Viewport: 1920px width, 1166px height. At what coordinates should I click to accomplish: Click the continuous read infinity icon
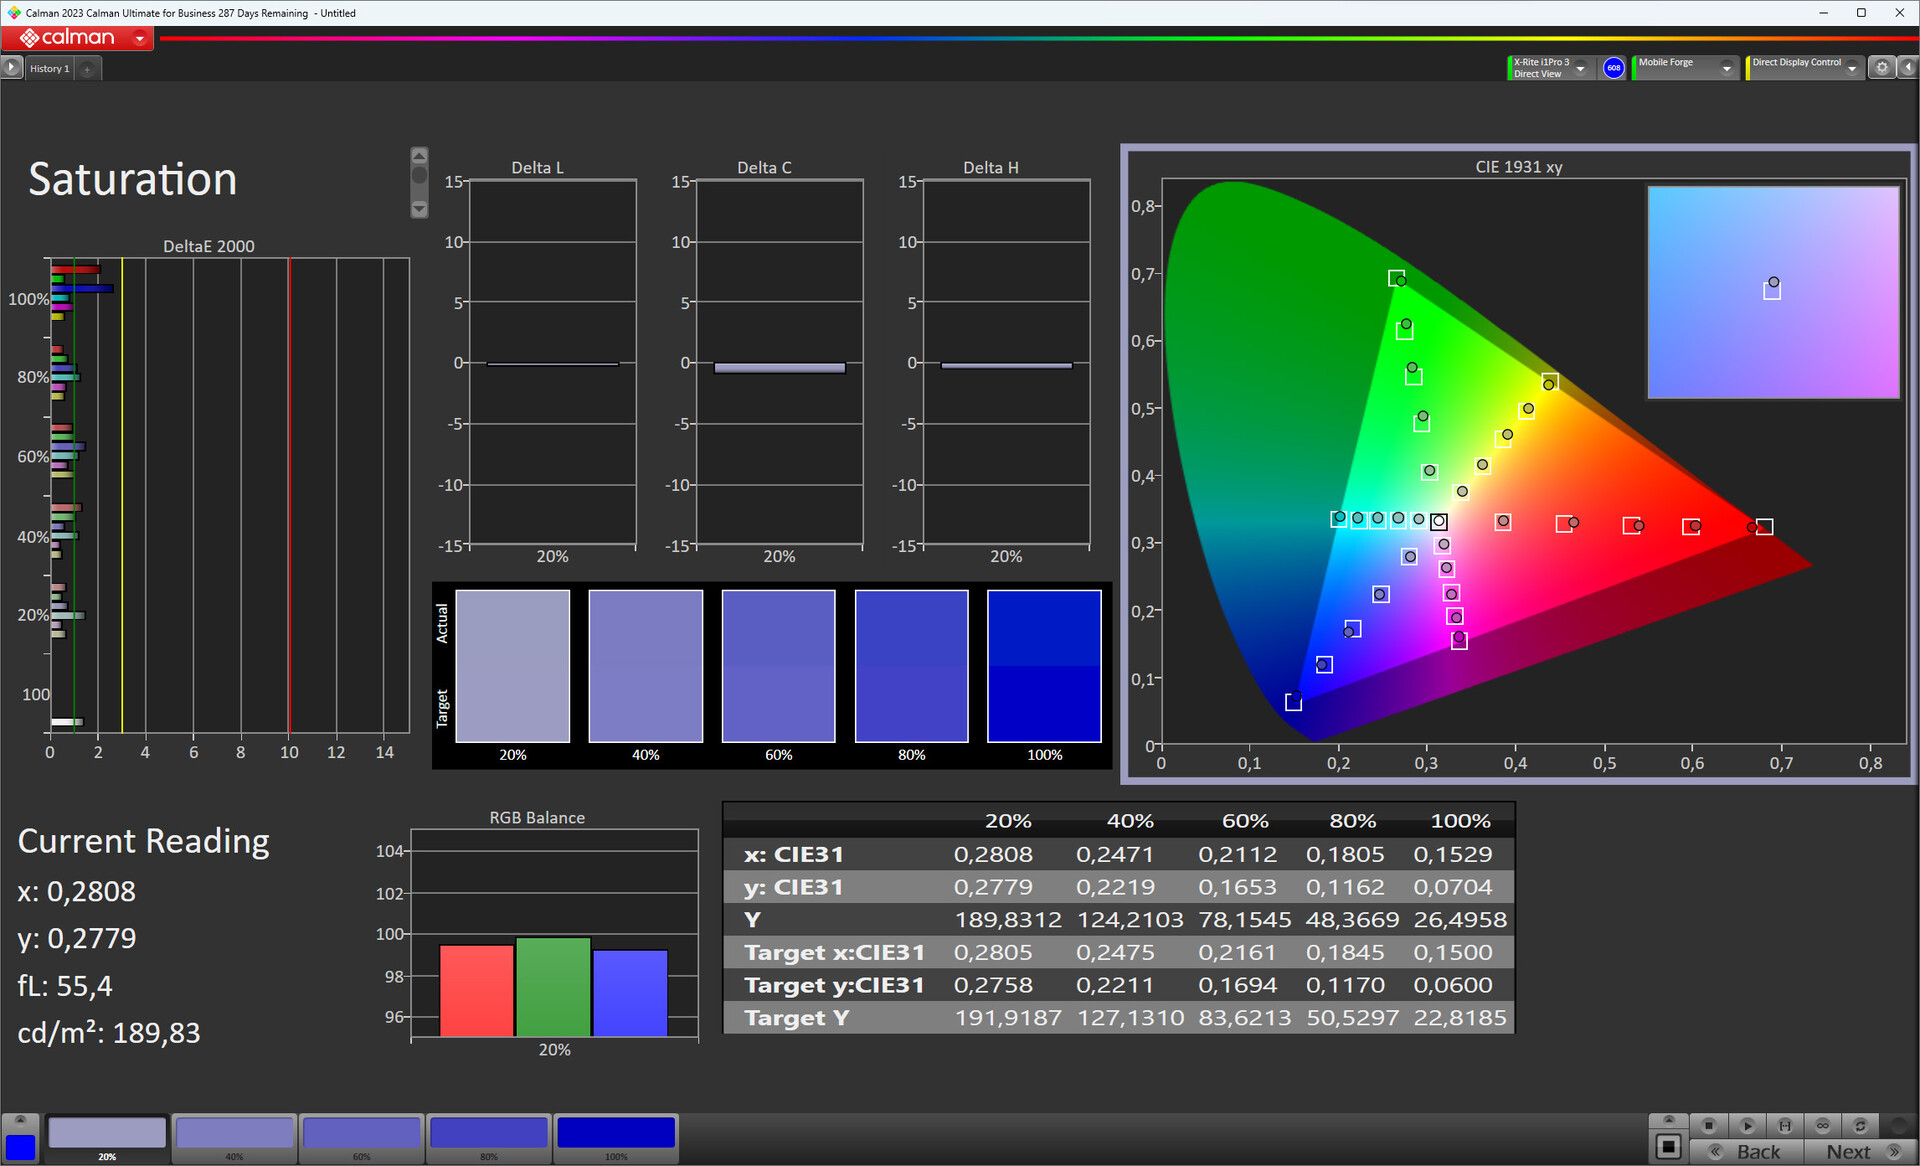tap(1823, 1125)
